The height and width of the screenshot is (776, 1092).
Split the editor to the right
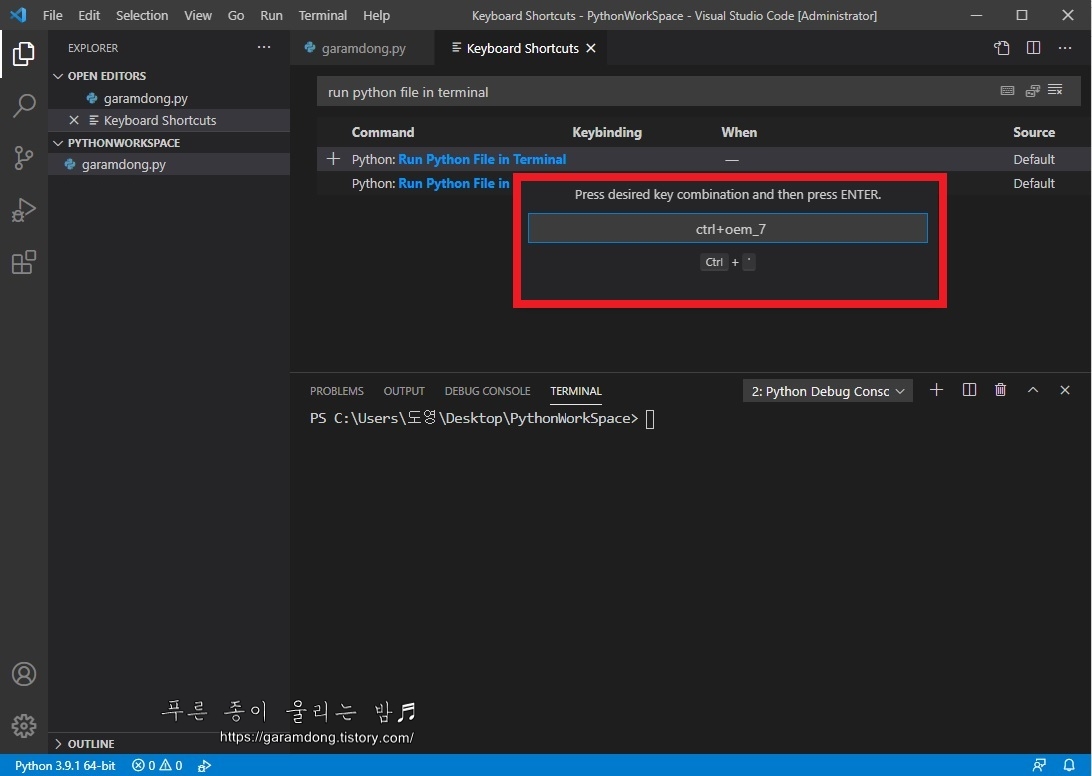(1034, 48)
